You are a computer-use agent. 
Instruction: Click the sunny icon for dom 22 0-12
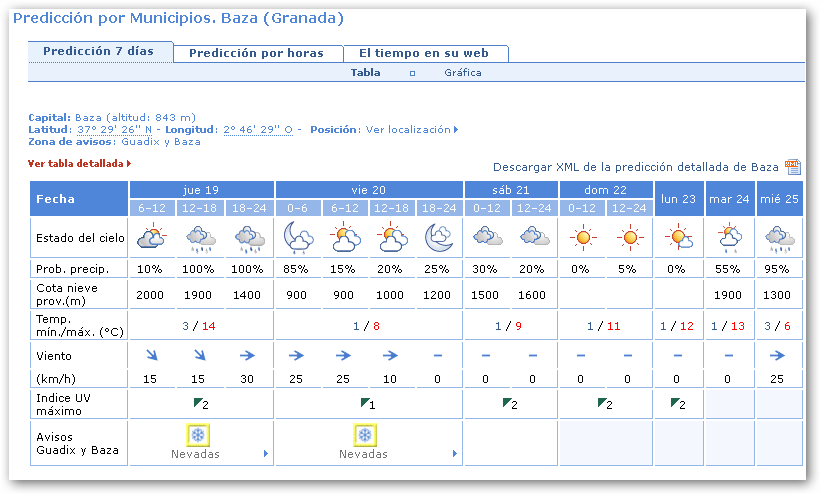[x=583, y=238]
